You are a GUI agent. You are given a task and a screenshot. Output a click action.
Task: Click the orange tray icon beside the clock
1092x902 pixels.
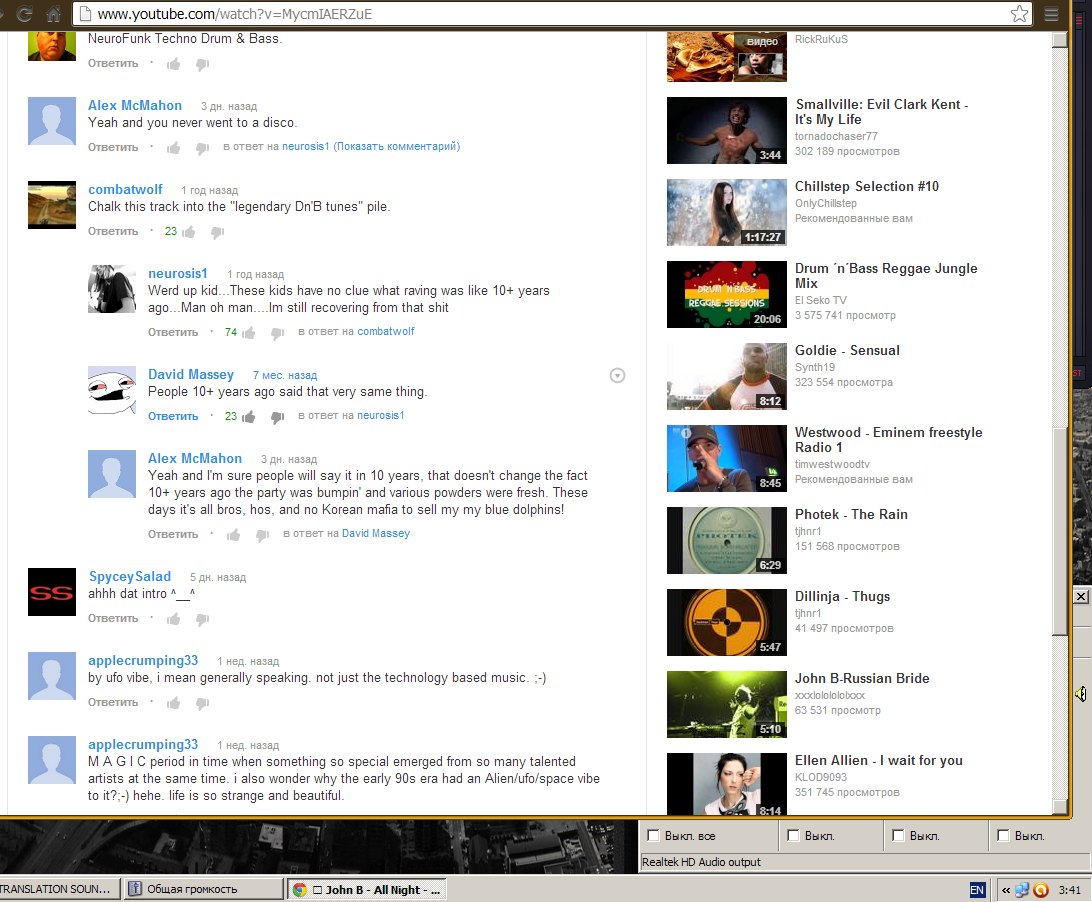click(x=1041, y=889)
